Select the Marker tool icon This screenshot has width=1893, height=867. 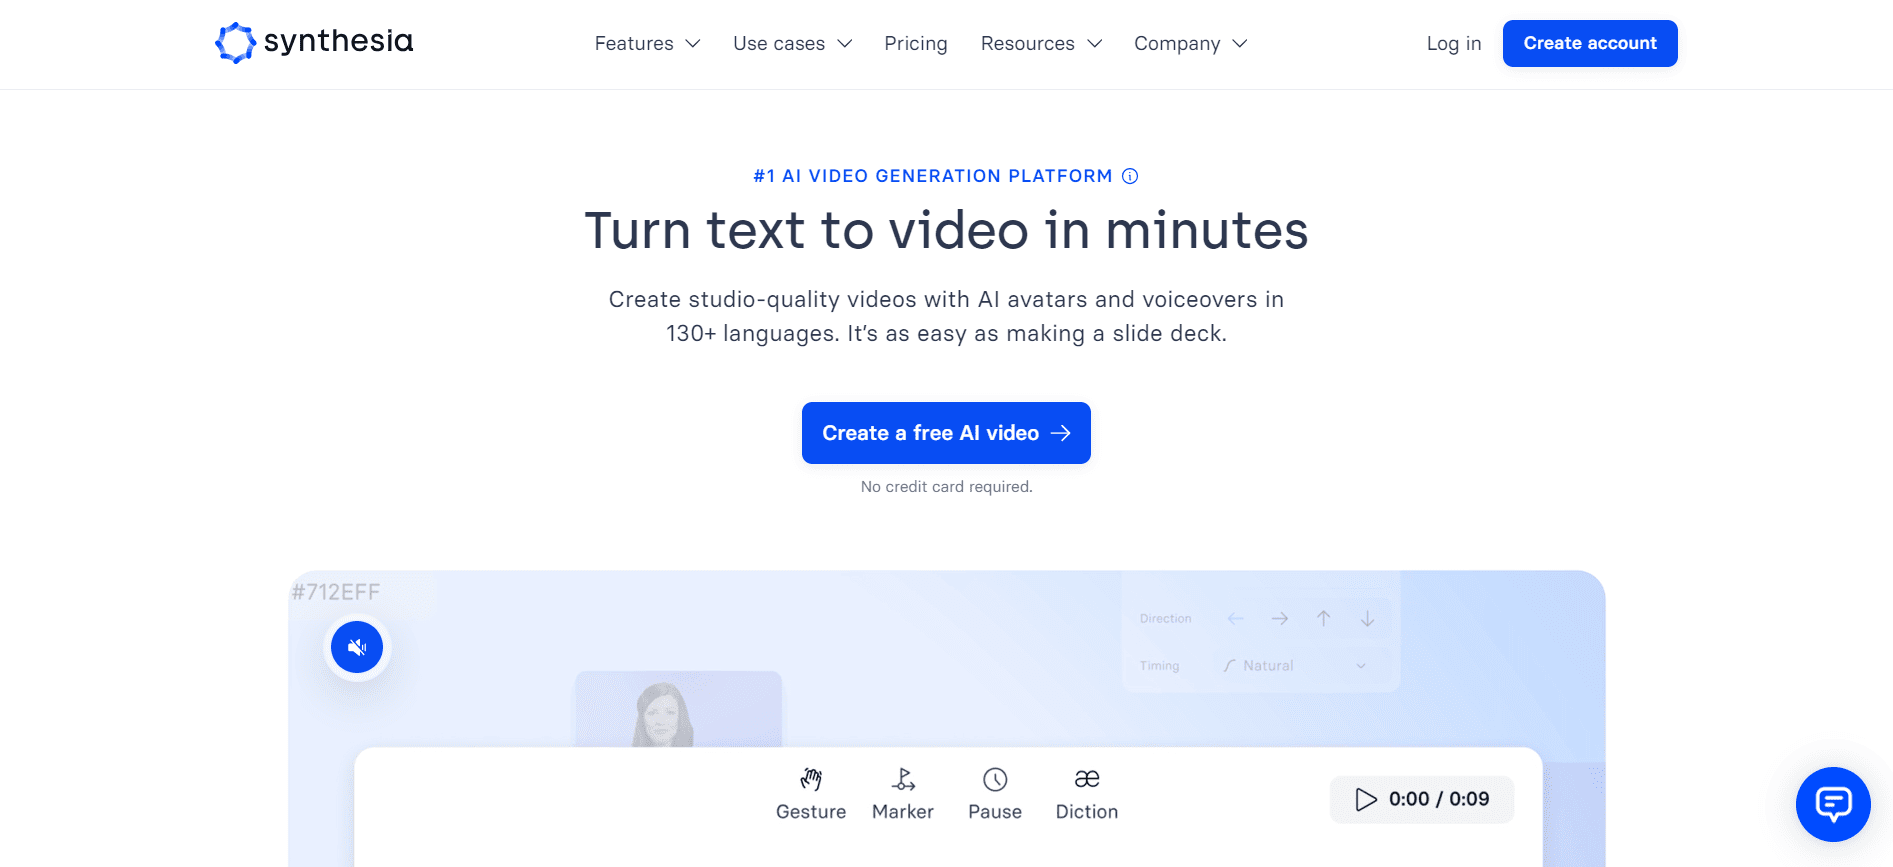click(903, 779)
